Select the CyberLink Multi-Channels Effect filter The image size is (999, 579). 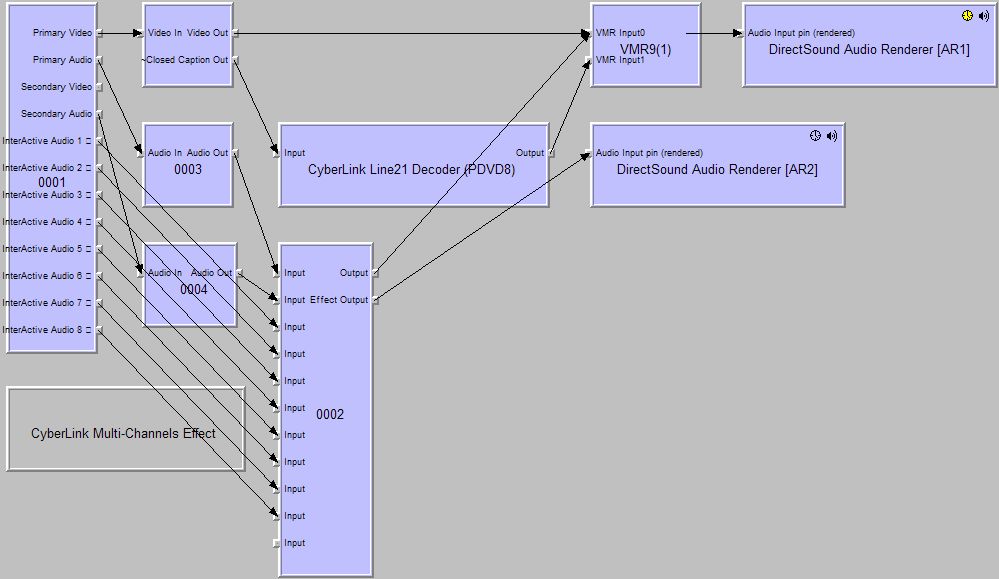coord(126,429)
